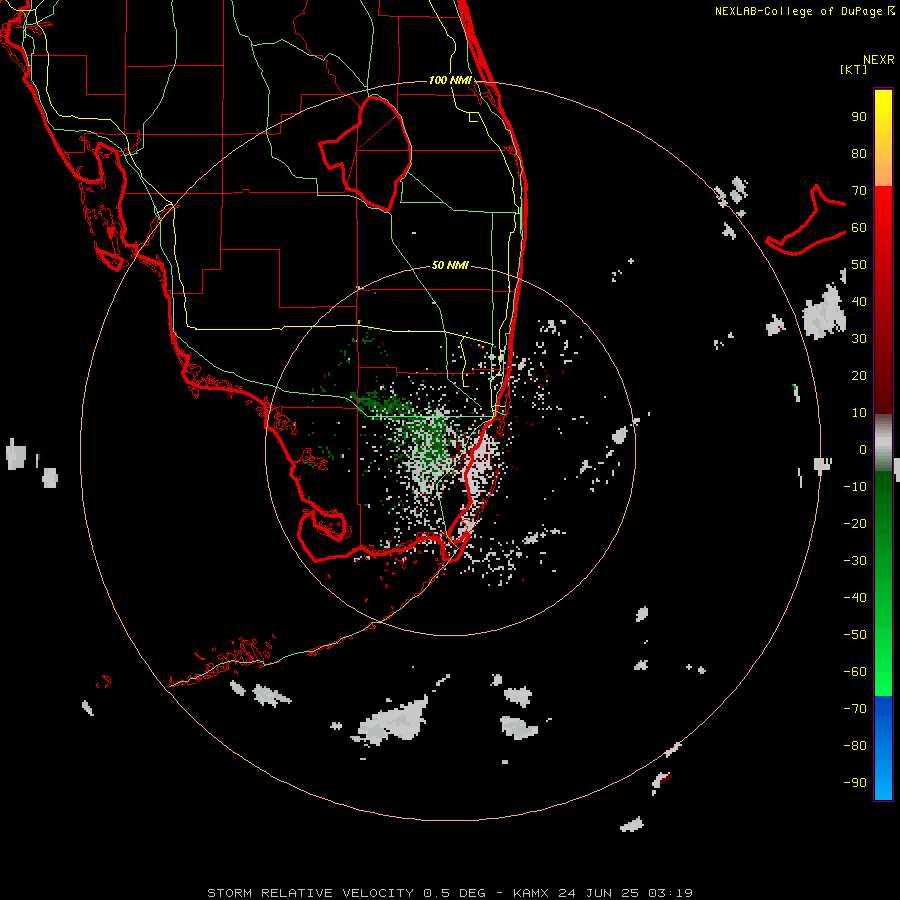Screen dimensions: 900x900
Task: Click the -90 value on the velocity scale
Action: coord(855,783)
